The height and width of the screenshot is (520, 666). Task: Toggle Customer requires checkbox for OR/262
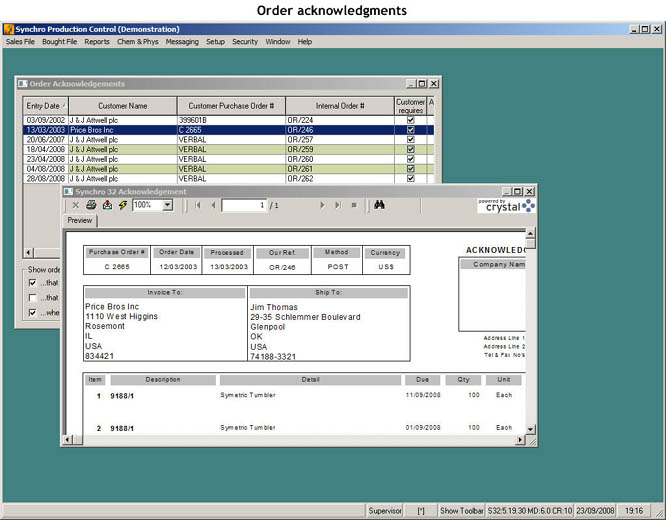click(x=410, y=179)
